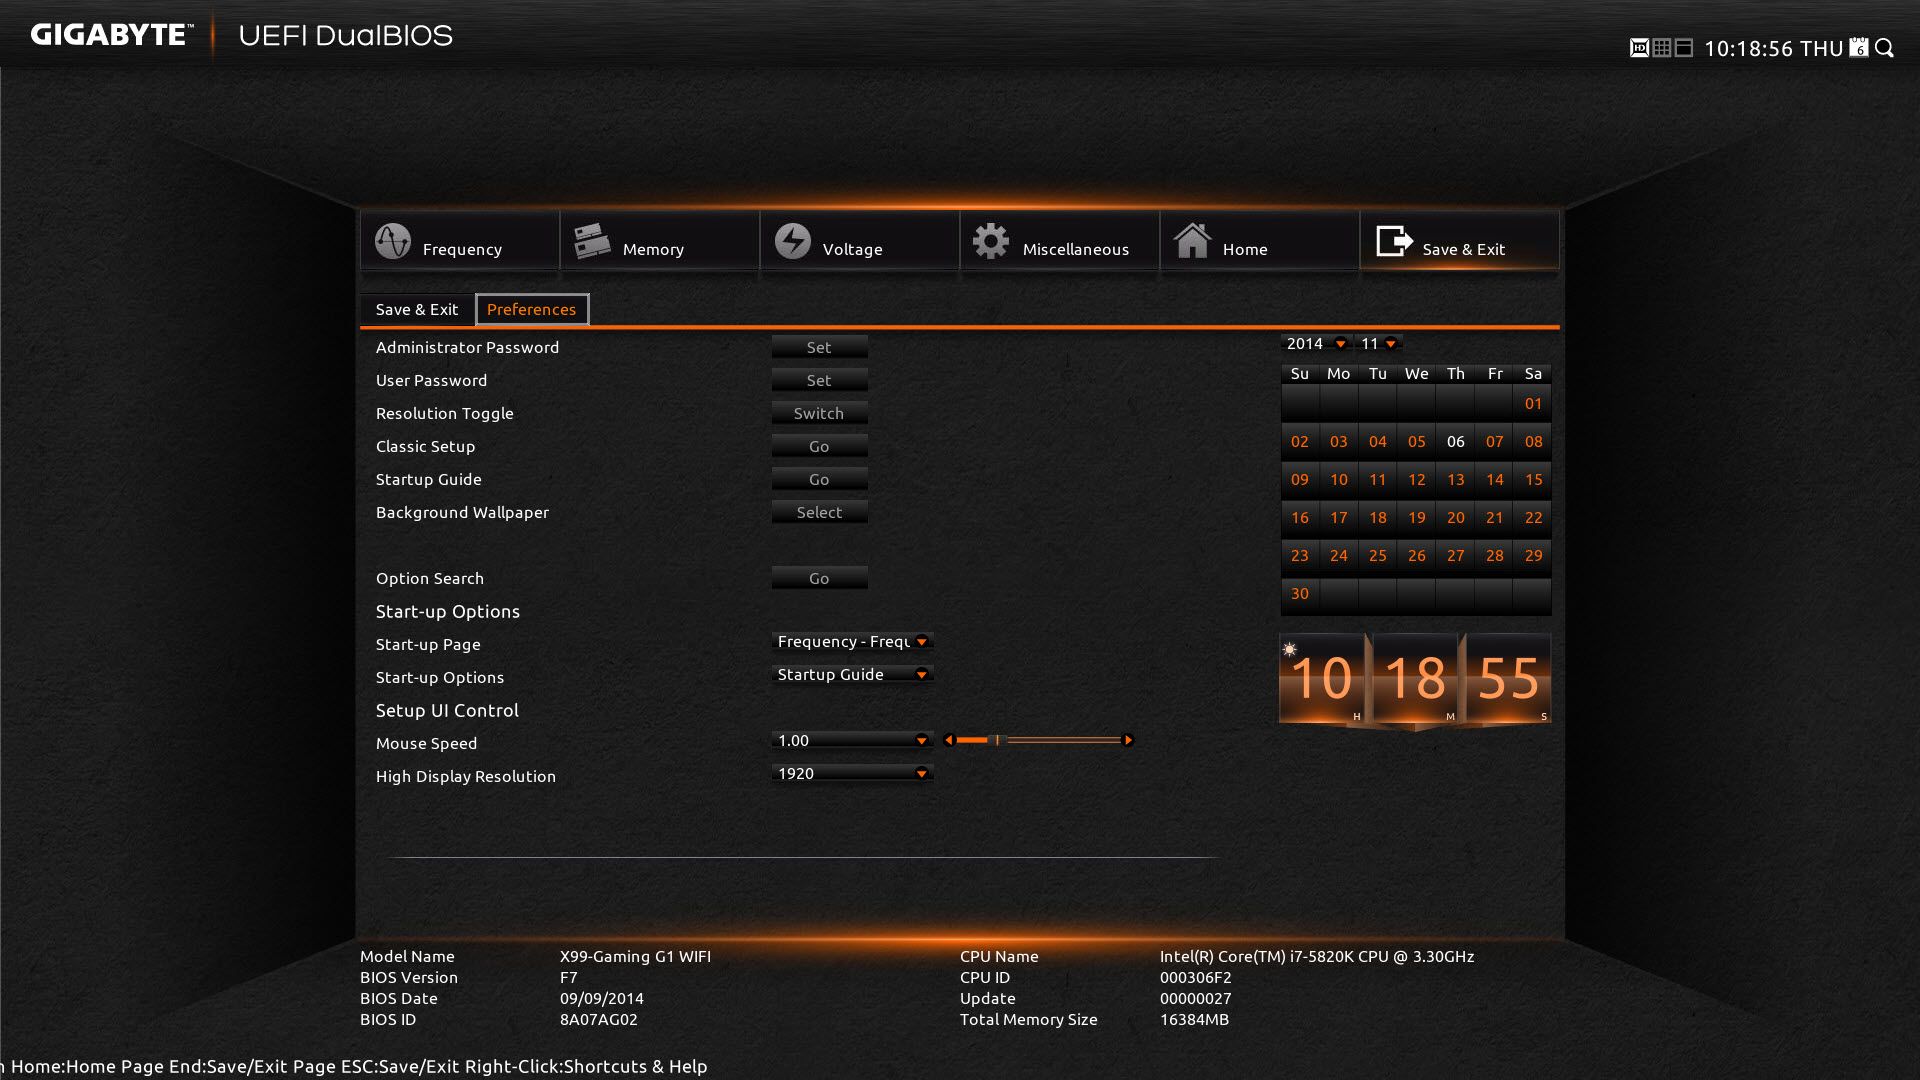Open the High Display Resolution 1920 dropdown
Screen dimensions: 1920x1080
[x=853, y=773]
